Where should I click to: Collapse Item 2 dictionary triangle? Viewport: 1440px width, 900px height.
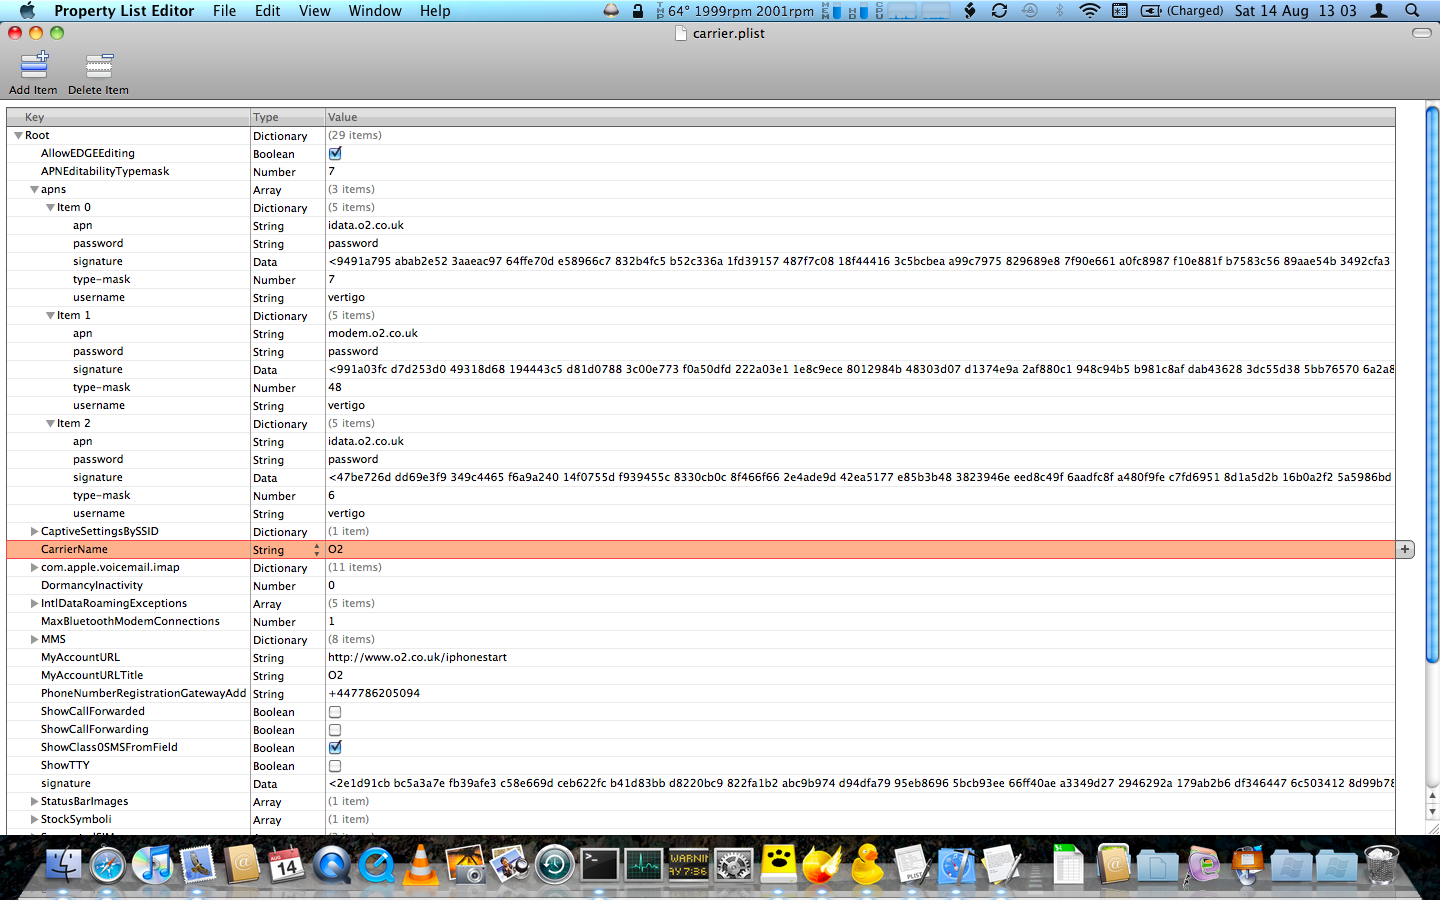point(50,423)
